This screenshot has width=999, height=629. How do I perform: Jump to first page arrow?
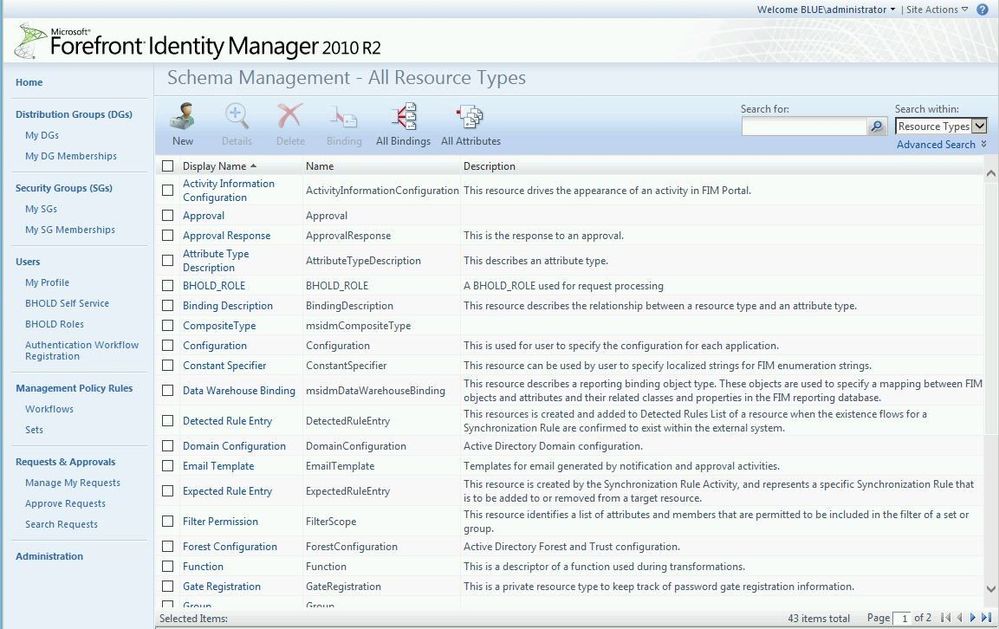click(x=945, y=618)
